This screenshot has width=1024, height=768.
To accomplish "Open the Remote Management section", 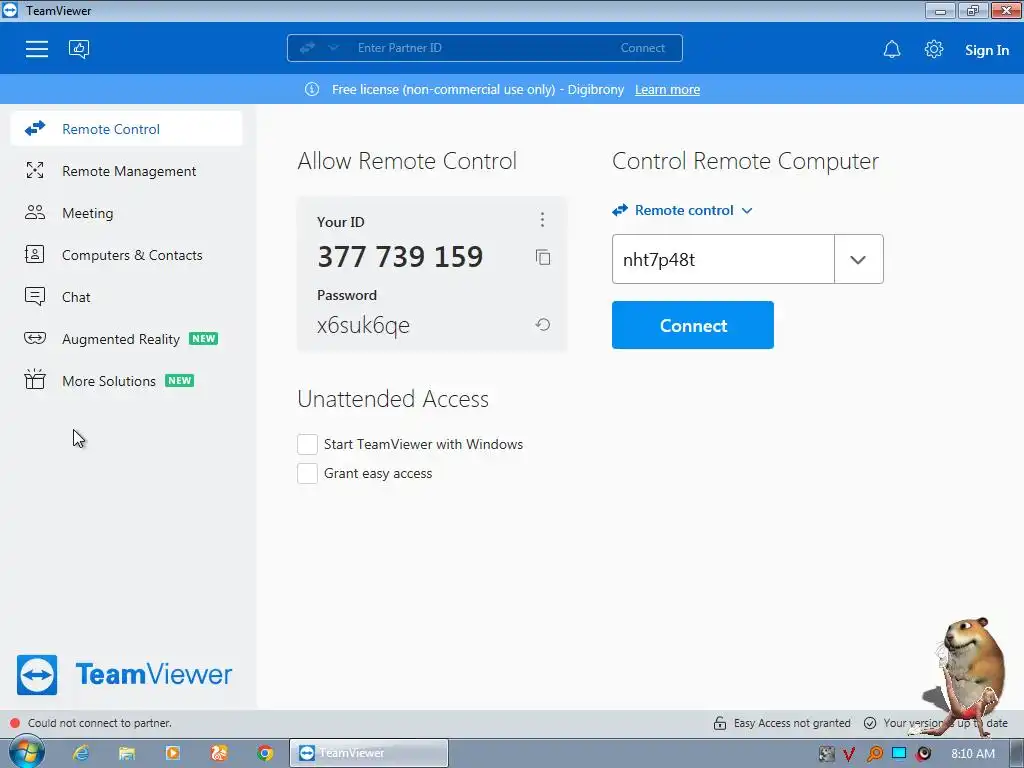I will pyautogui.click(x=127, y=171).
